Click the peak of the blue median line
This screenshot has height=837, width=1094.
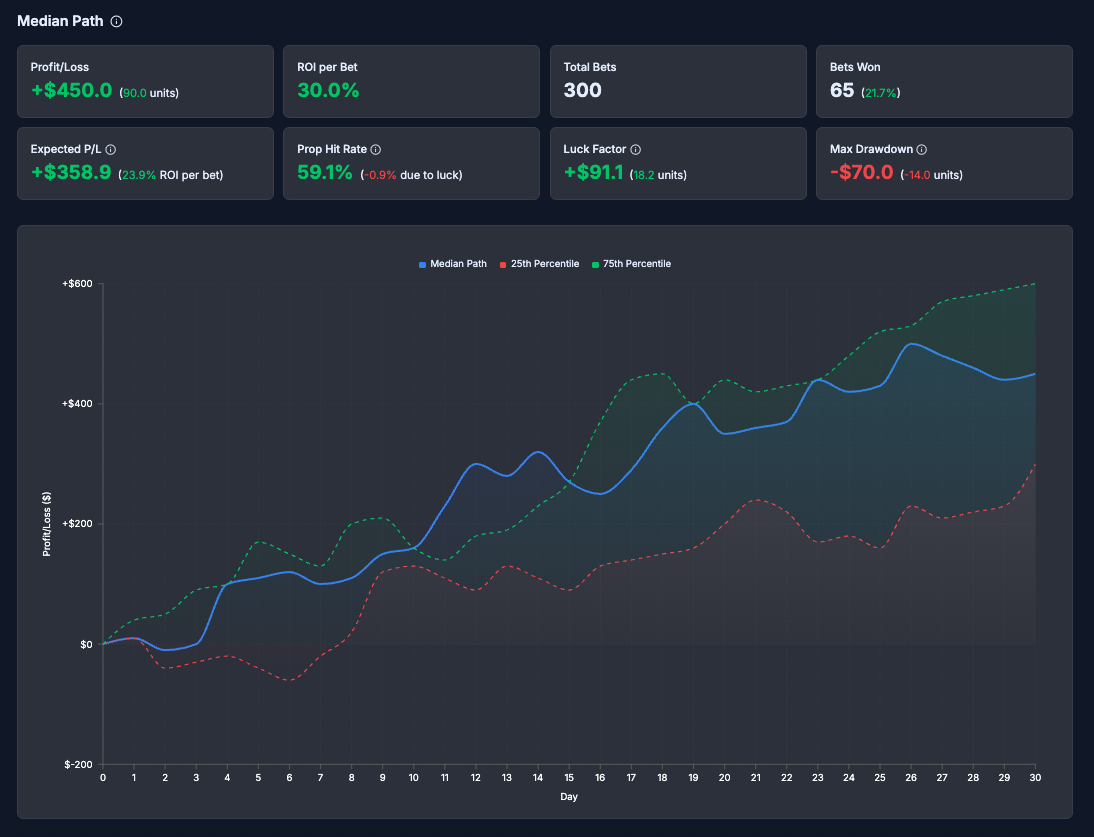(910, 344)
